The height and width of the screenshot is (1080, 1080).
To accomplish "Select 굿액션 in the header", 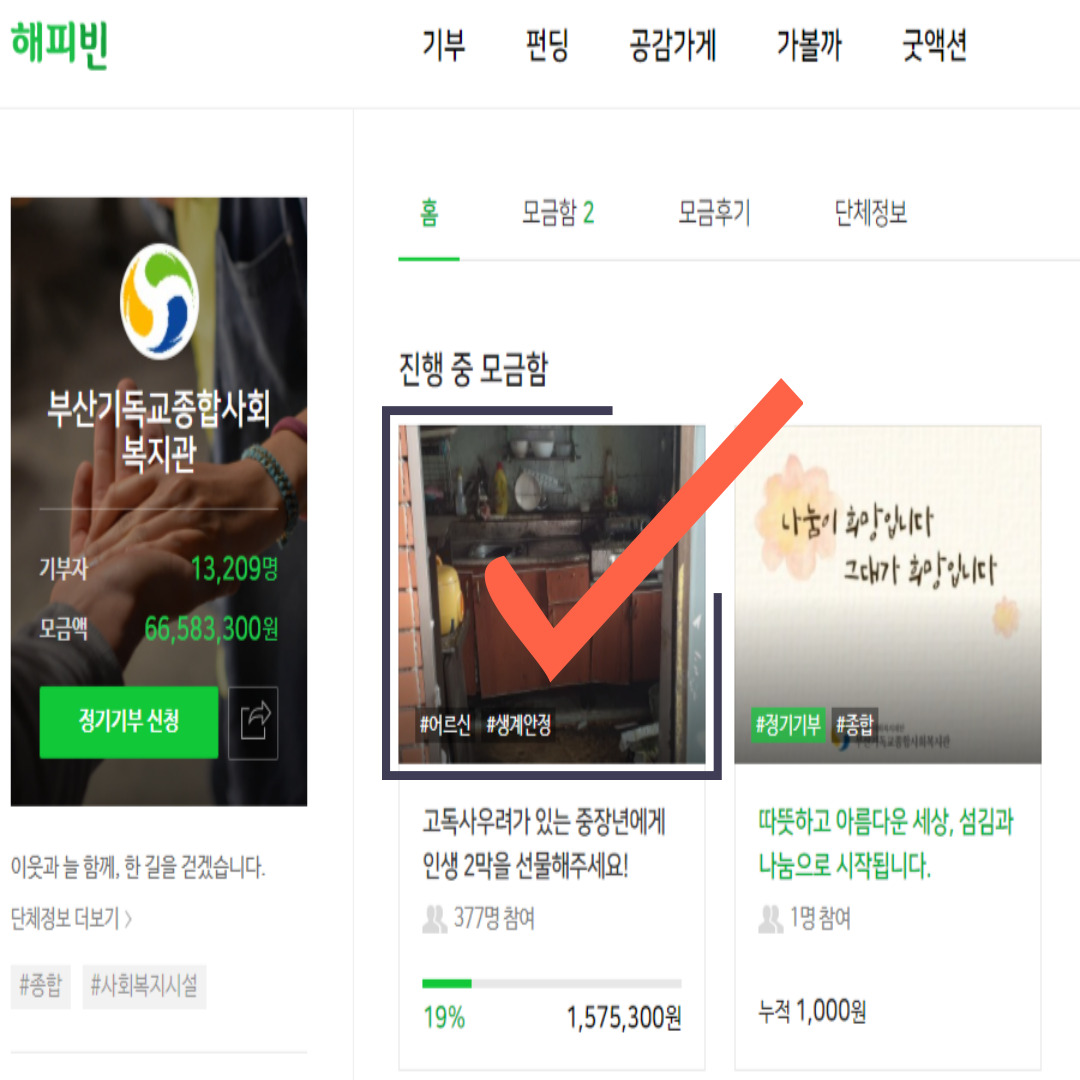I will [x=935, y=46].
